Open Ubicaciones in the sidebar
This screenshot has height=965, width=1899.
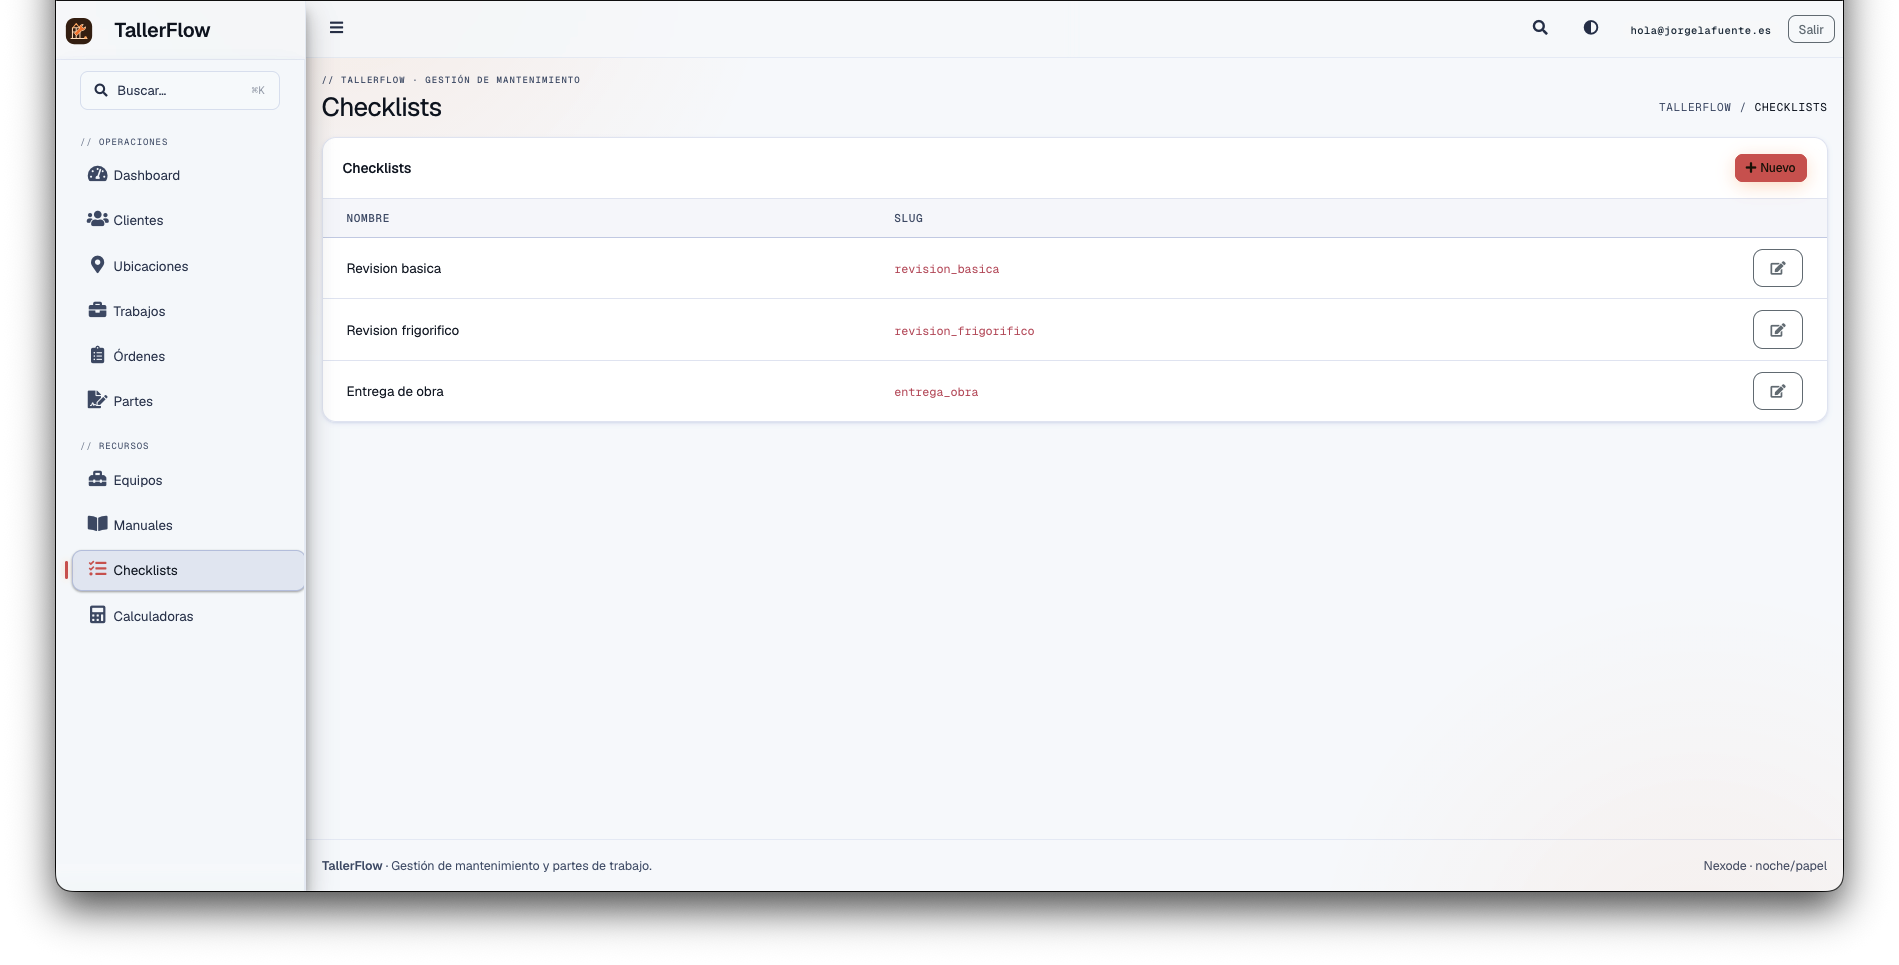[186, 266]
